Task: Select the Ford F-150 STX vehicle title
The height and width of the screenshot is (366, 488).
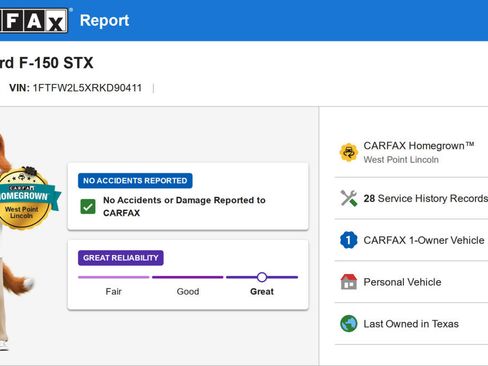Action: coord(46,63)
